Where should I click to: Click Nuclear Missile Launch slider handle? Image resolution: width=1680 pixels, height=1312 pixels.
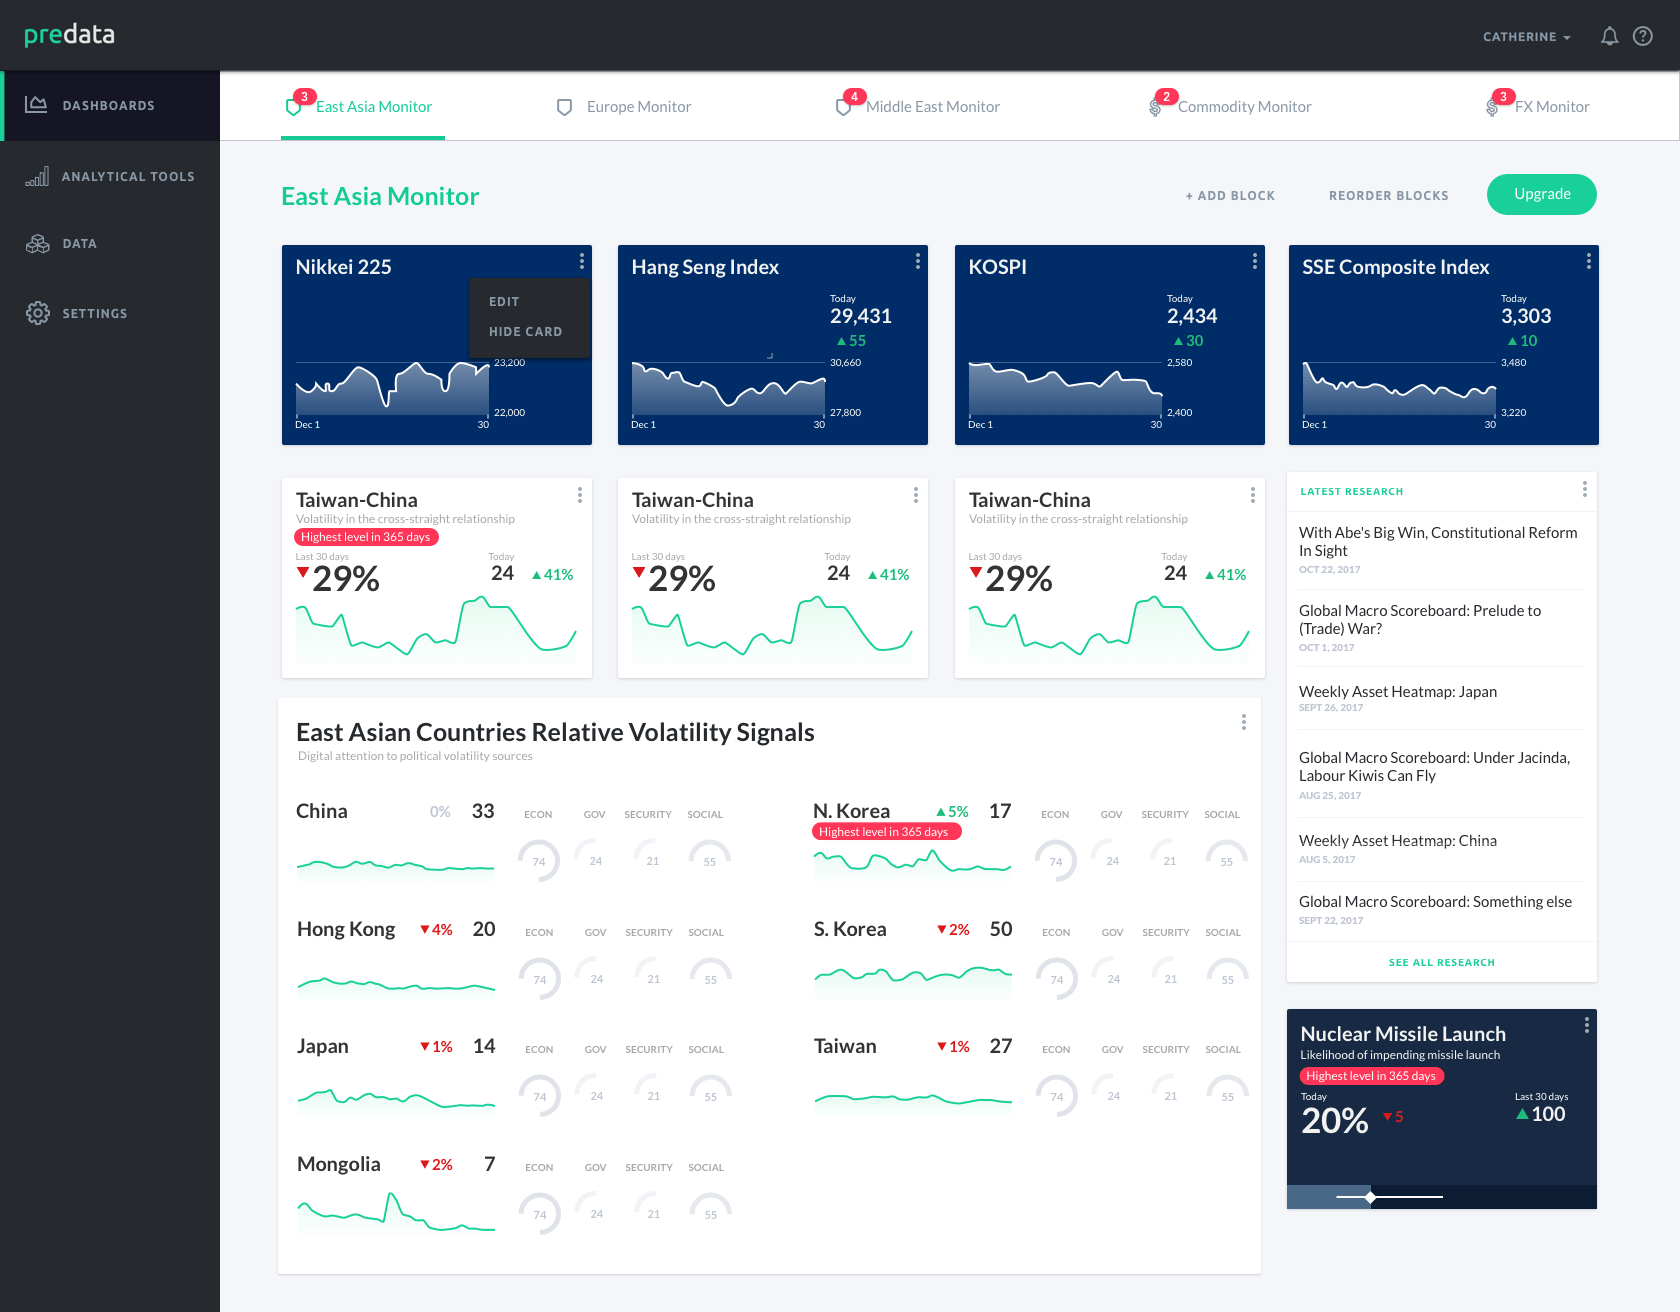[1370, 1196]
